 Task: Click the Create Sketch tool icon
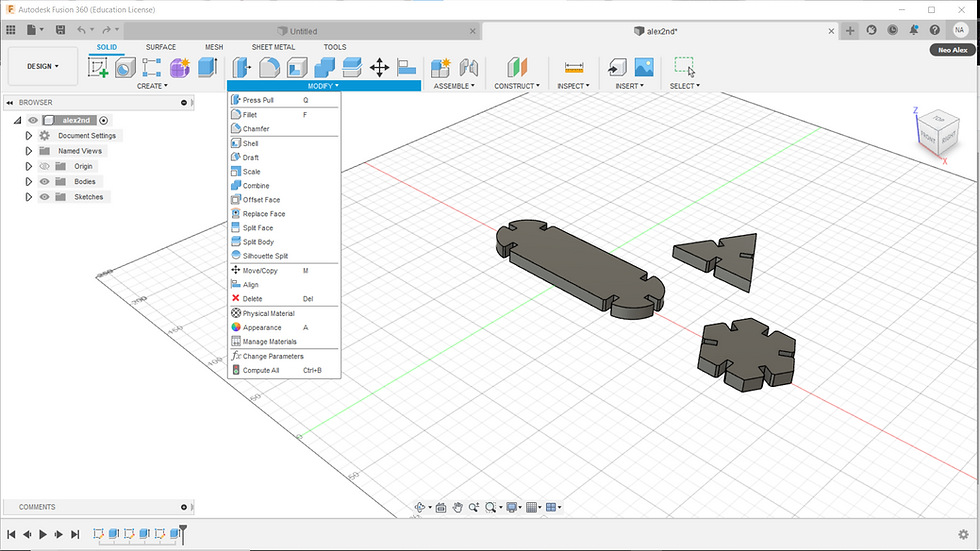click(98, 67)
